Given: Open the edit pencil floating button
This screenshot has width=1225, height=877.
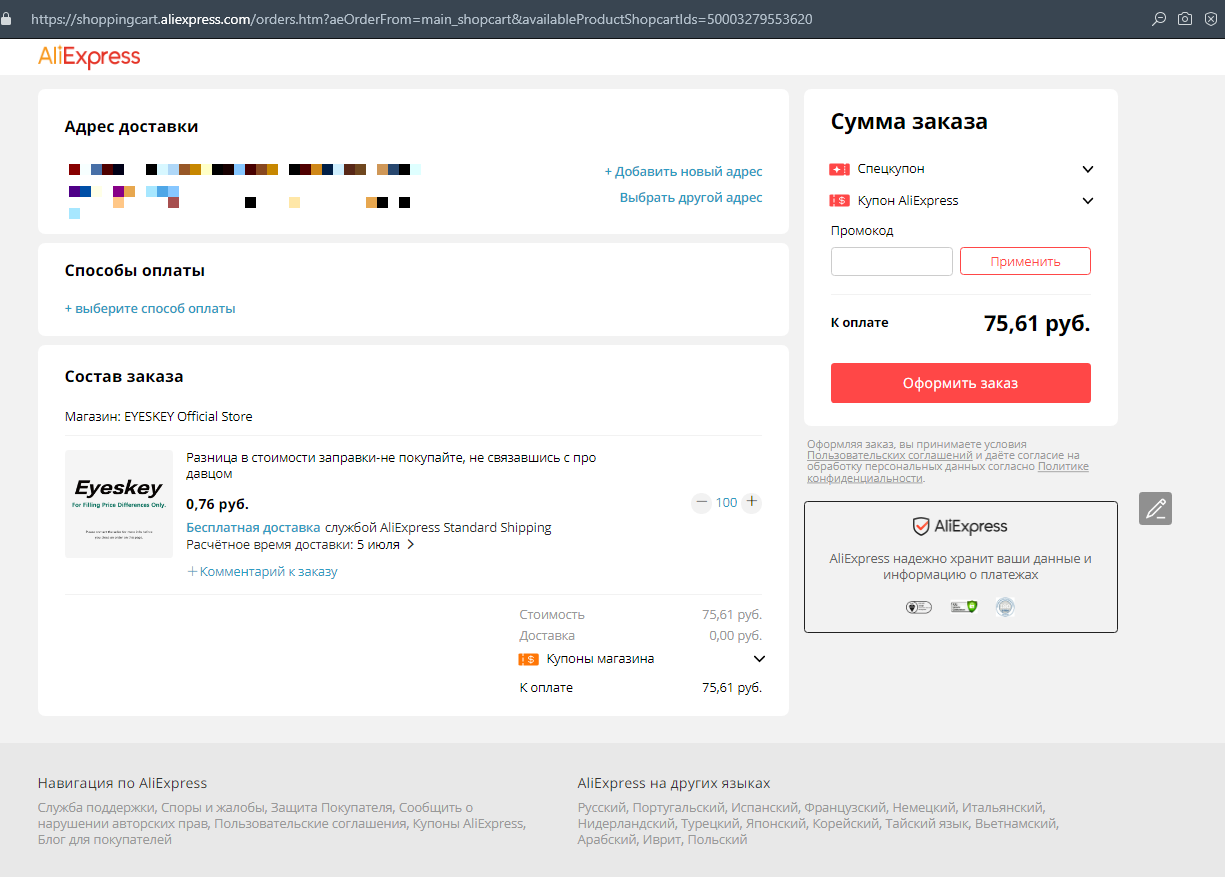Looking at the screenshot, I should [x=1155, y=508].
